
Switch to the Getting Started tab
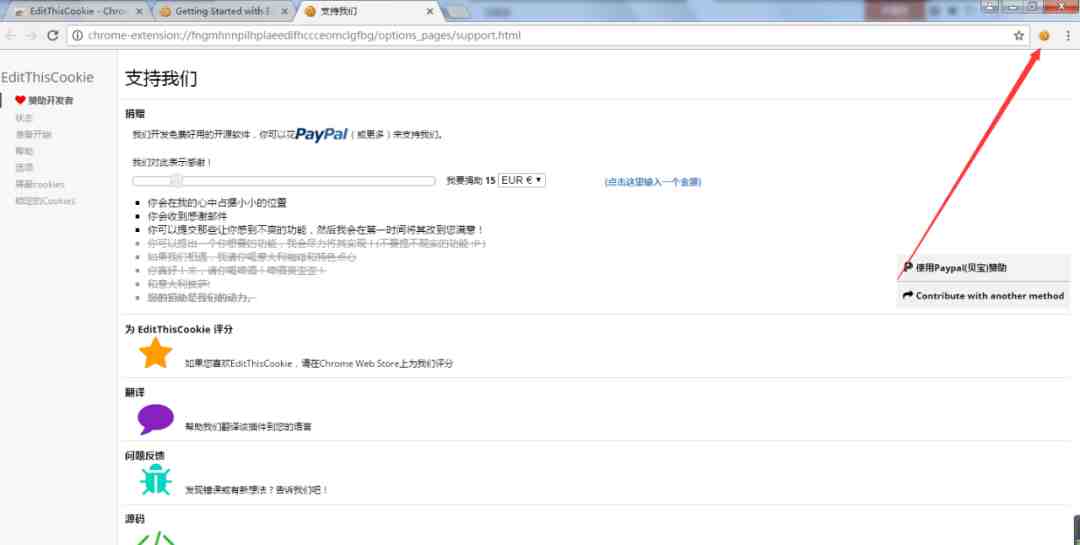click(x=222, y=12)
